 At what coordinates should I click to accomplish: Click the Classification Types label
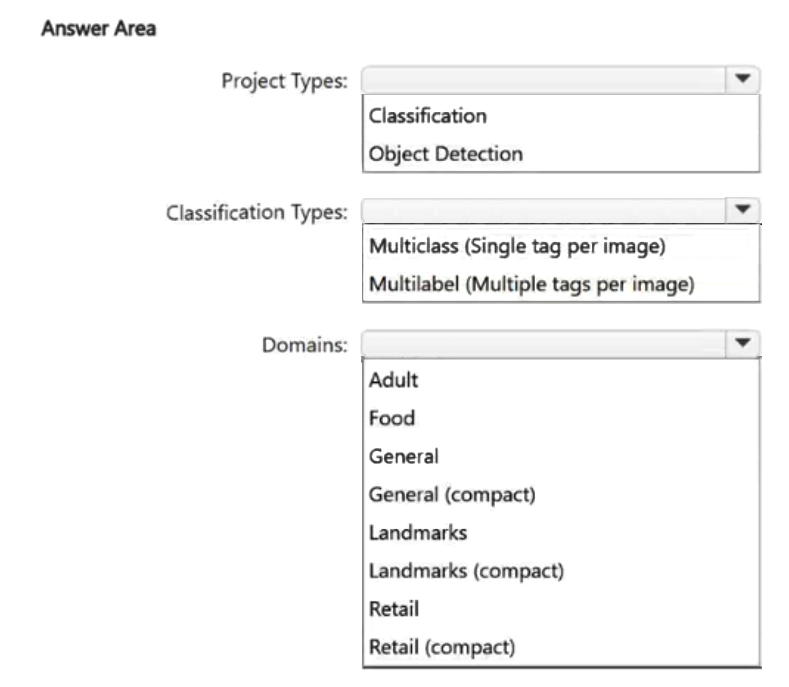point(257,213)
